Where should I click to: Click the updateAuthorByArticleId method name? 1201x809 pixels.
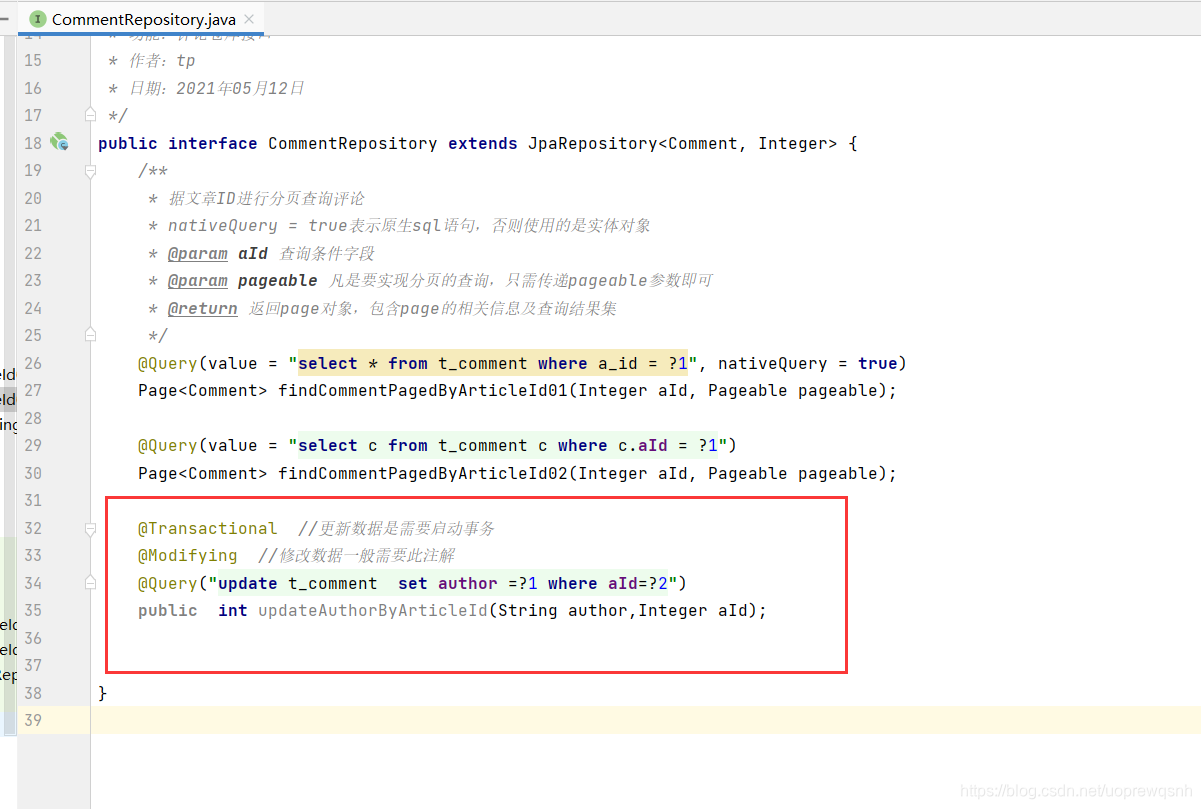[372, 610]
